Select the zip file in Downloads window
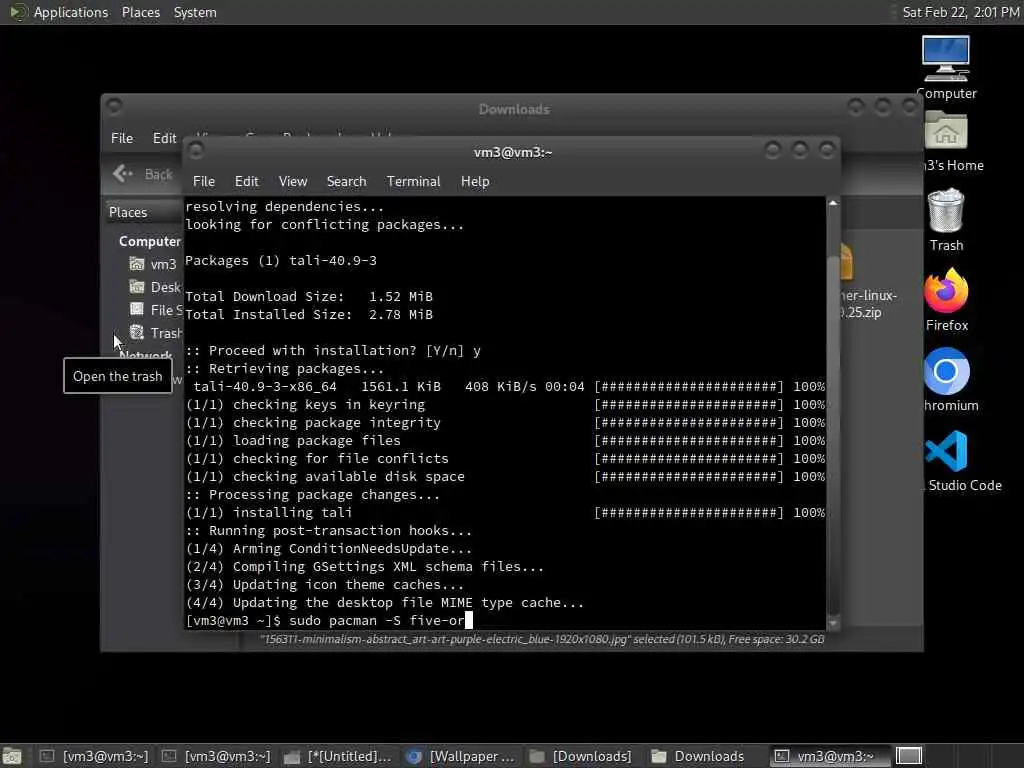This screenshot has width=1024, height=768. (x=869, y=281)
